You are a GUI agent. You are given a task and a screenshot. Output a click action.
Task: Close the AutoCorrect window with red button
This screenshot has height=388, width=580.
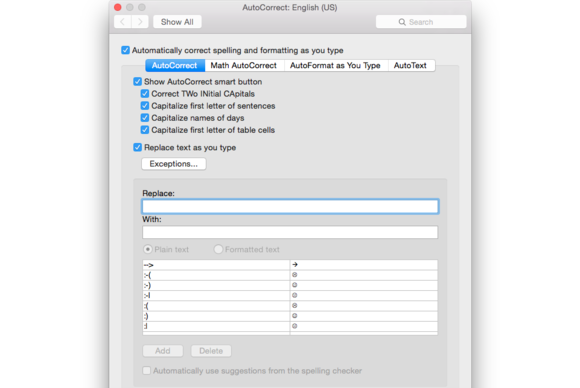tap(118, 7)
